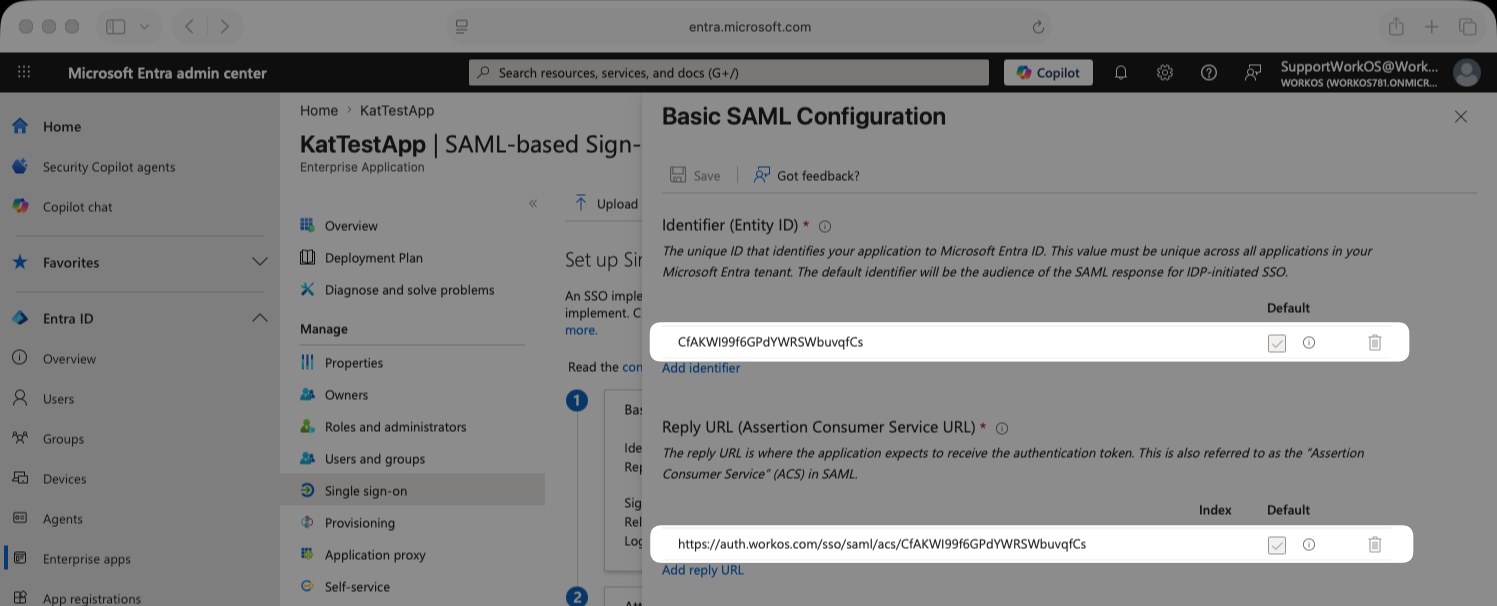
Task: Click the info icon in identifier row
Action: (x=1309, y=343)
